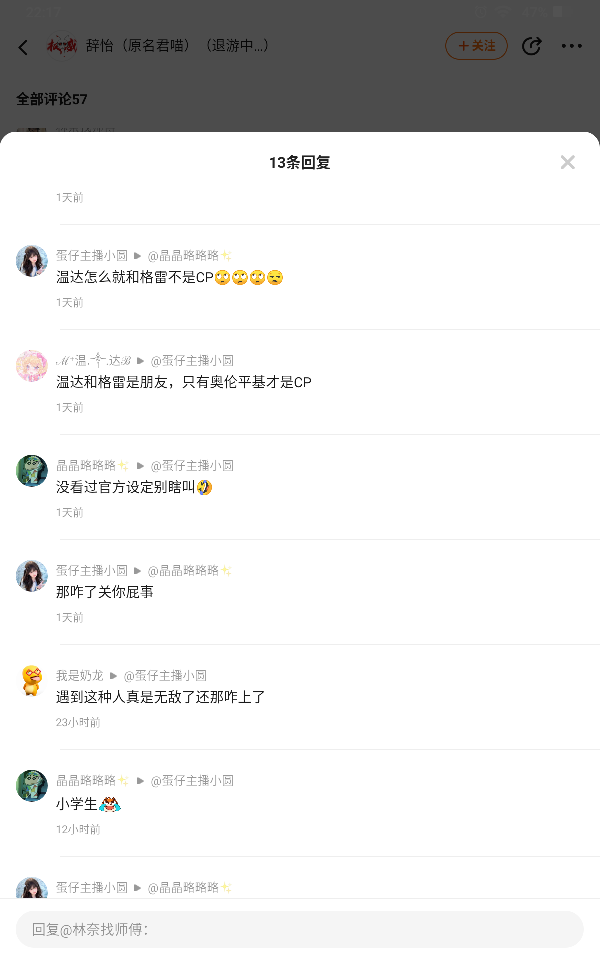600x960 pixels.
Task: Tap the comment 温达和格雷是朋友，只有奥伦平基才是CP
Action: point(184,382)
